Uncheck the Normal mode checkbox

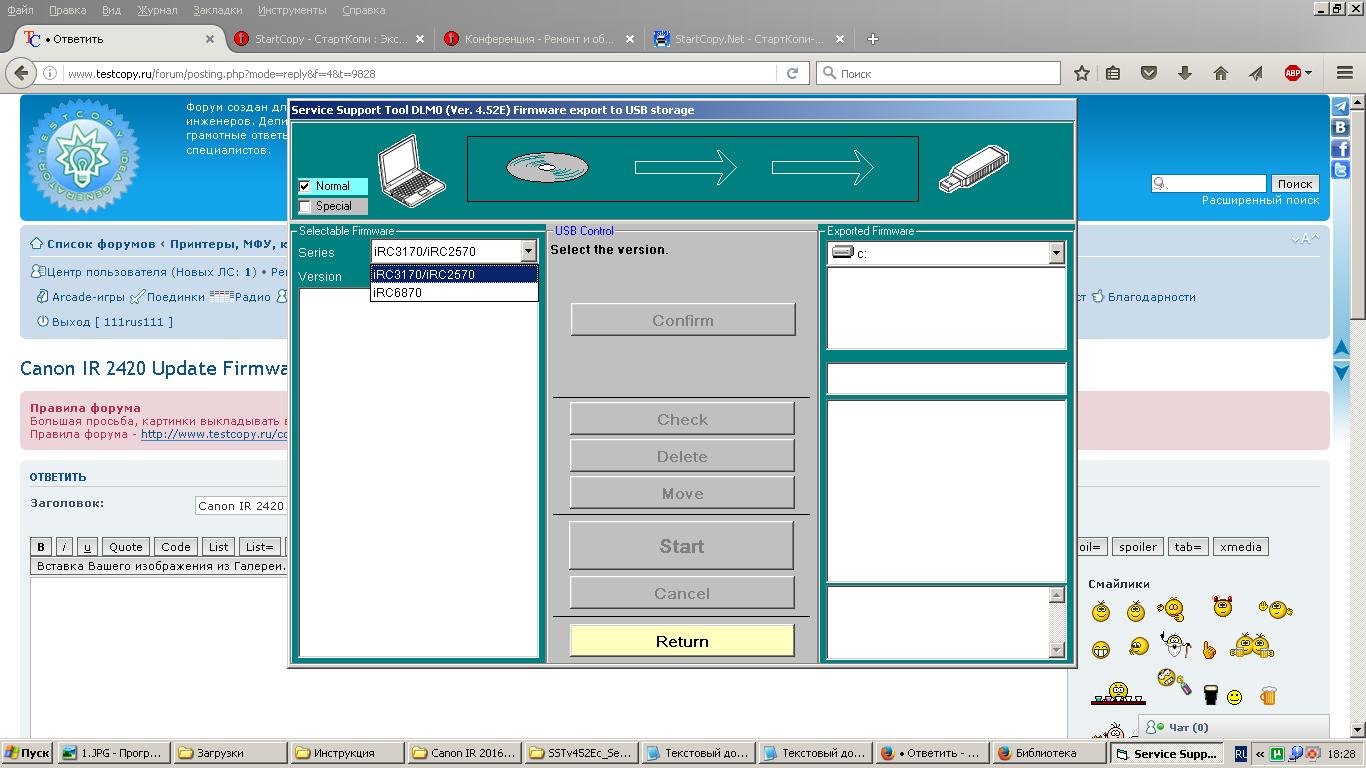point(305,186)
